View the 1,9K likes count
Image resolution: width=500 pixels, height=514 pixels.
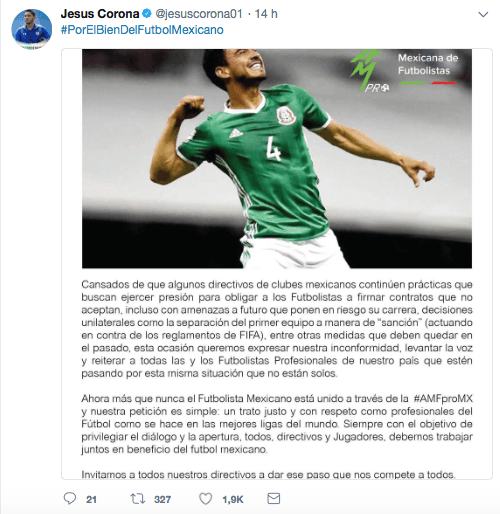[233, 499]
